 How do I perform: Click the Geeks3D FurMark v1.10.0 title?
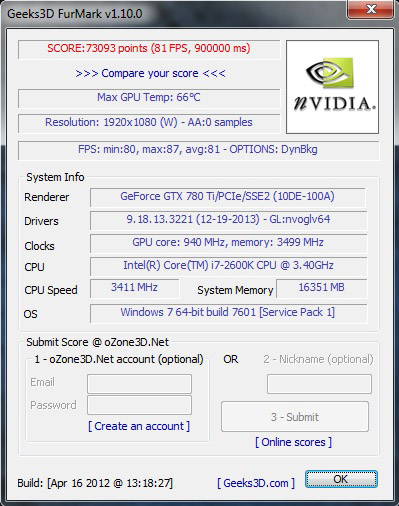(x=75, y=14)
